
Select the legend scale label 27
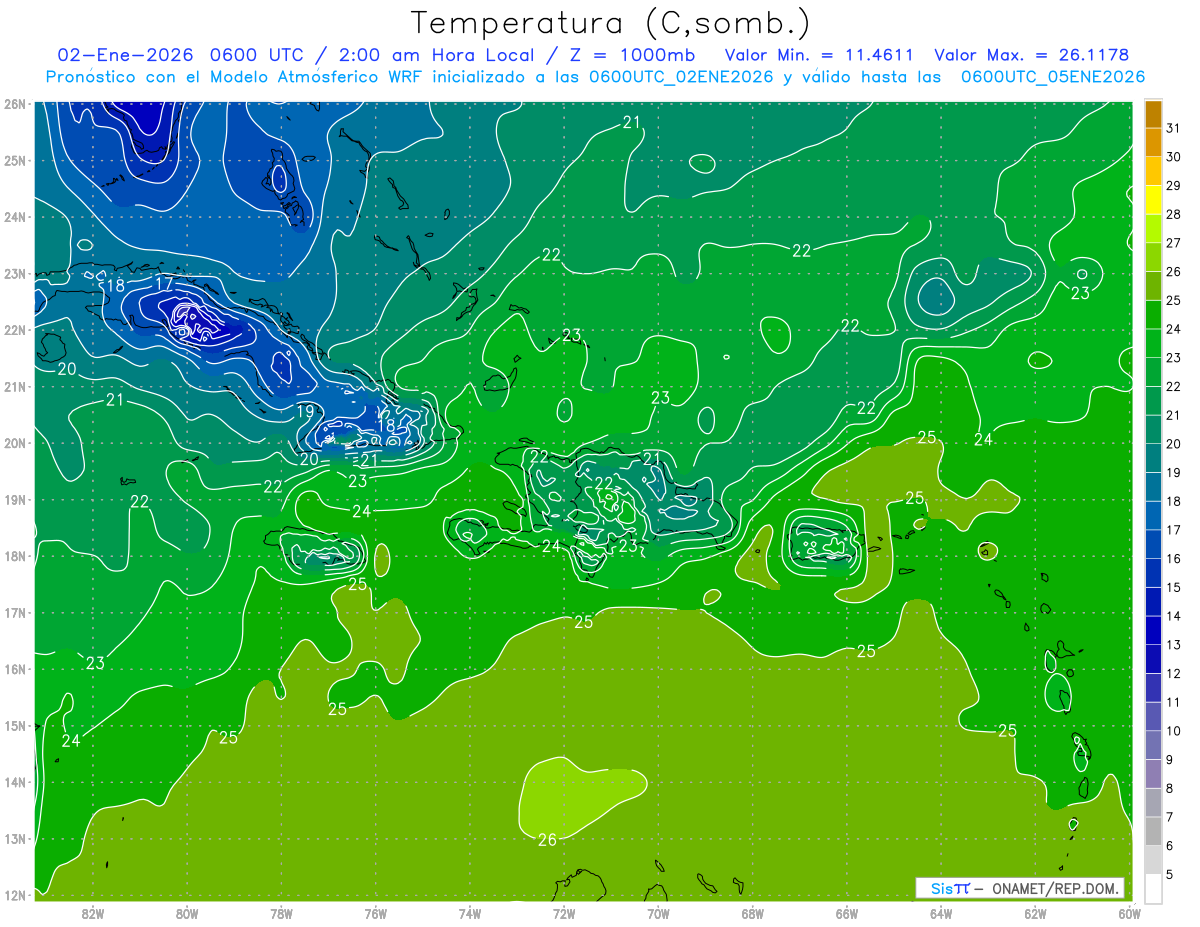1174,243
